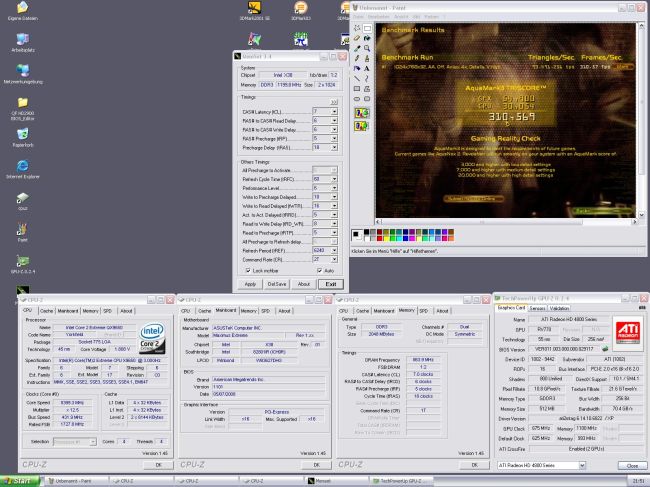Click the Apply button in MemSet
Viewport: 650px width, 487px height.
(250, 284)
